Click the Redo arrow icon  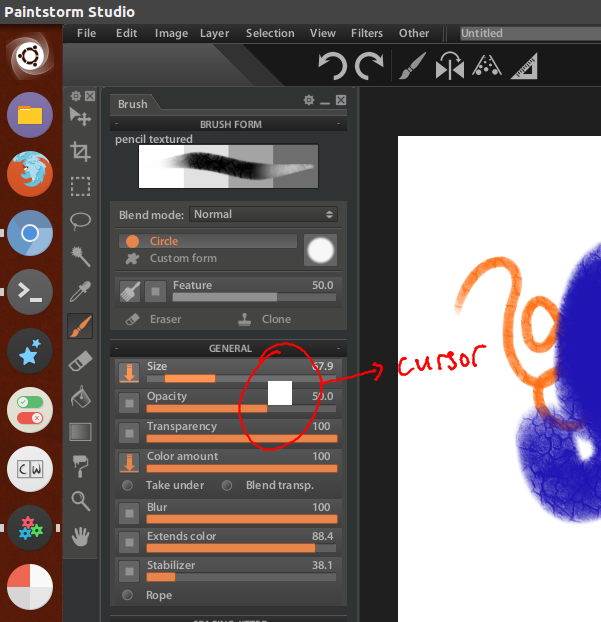coord(369,66)
